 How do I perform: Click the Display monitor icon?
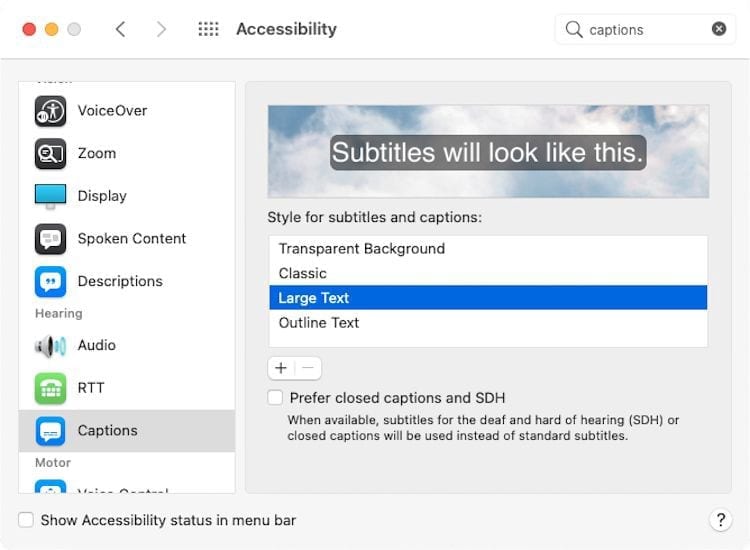point(50,196)
